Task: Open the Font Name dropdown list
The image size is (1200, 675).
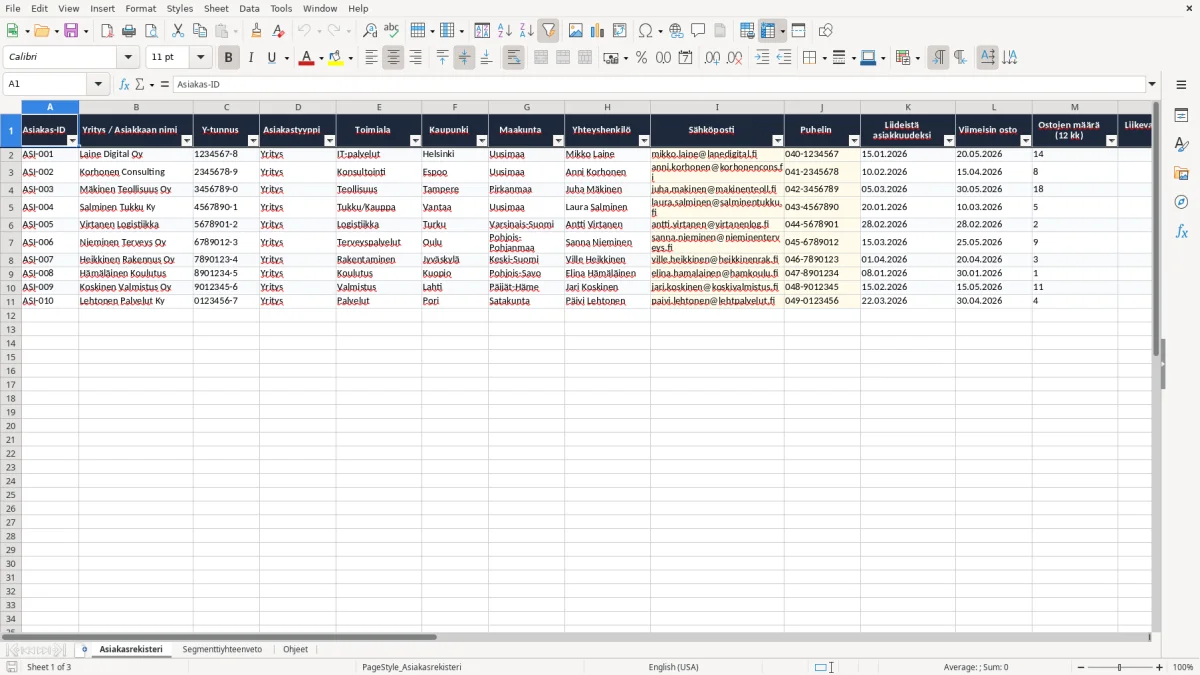Action: coord(128,58)
